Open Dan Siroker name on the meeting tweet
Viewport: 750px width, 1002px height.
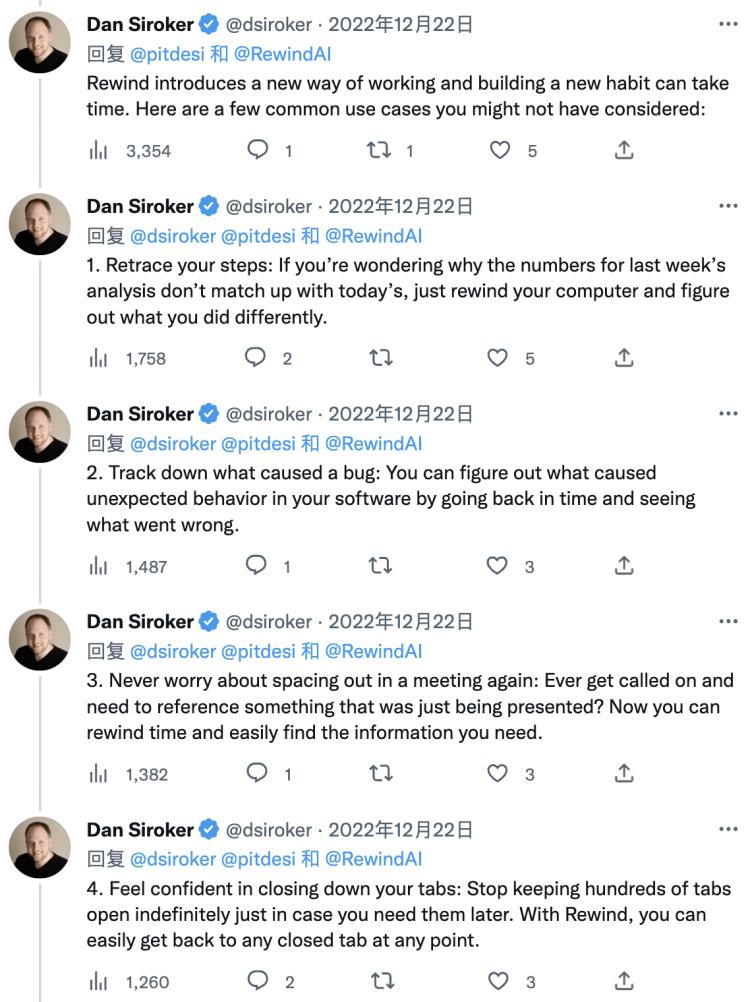(140, 622)
